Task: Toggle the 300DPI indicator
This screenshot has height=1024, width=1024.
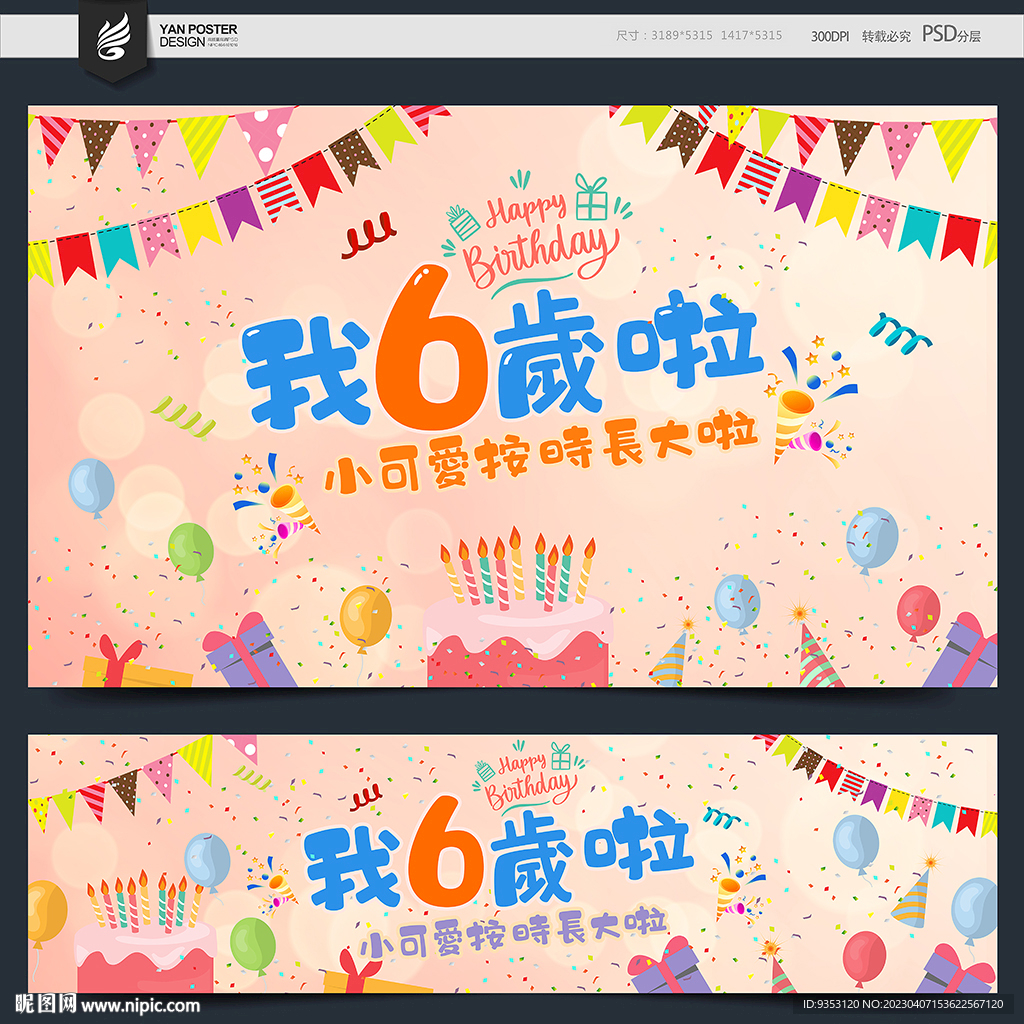Action: [829, 37]
